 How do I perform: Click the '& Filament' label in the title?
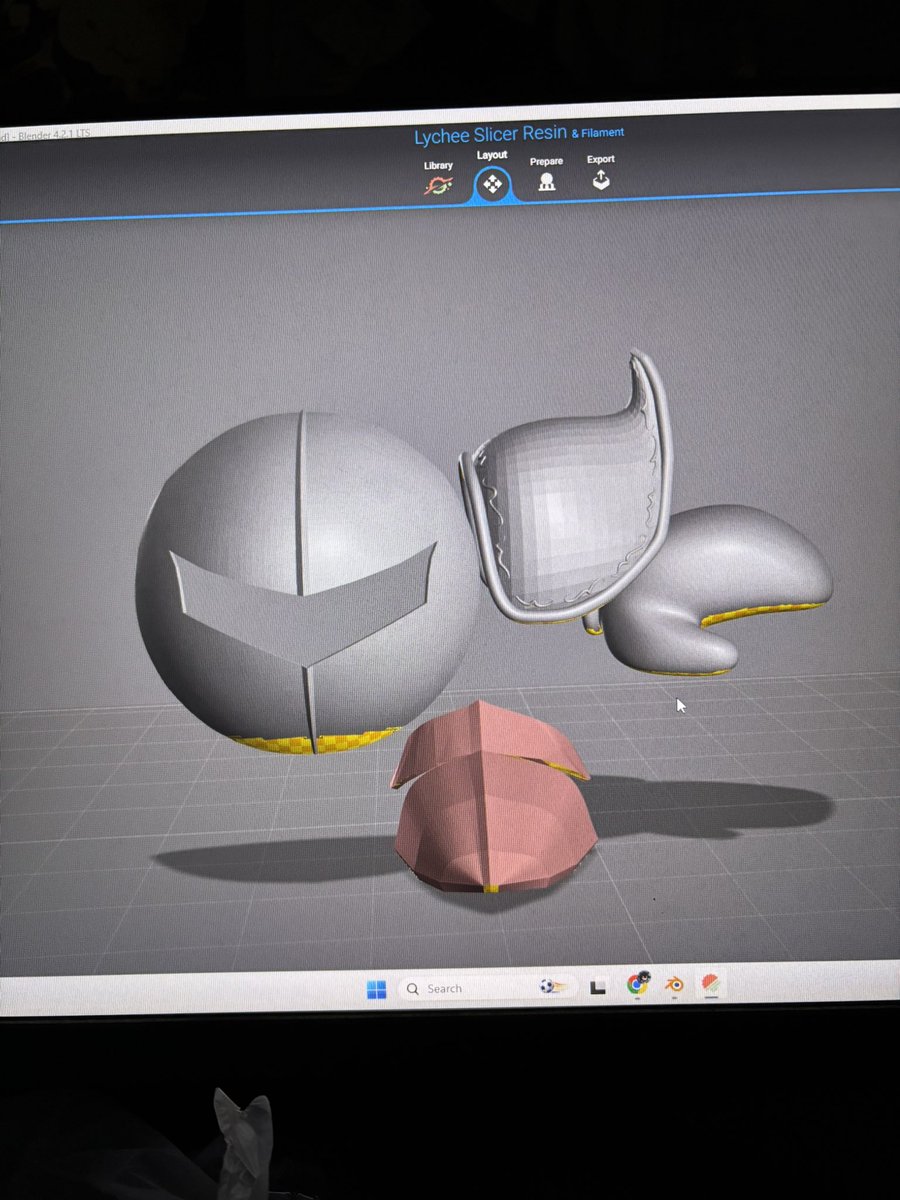coord(598,131)
